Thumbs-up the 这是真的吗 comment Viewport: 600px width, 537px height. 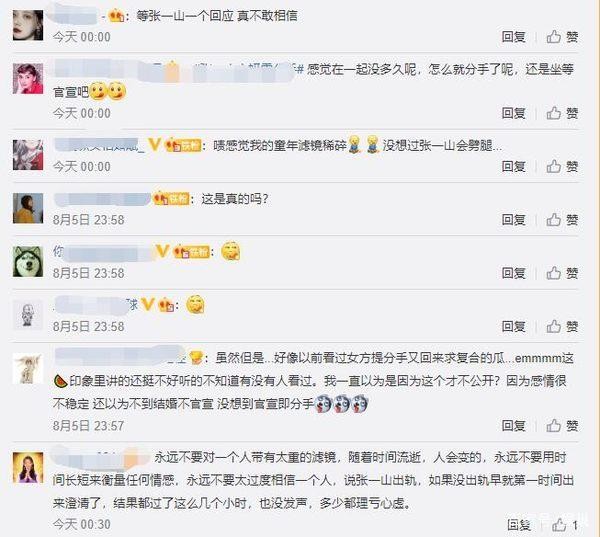[x=562, y=220]
